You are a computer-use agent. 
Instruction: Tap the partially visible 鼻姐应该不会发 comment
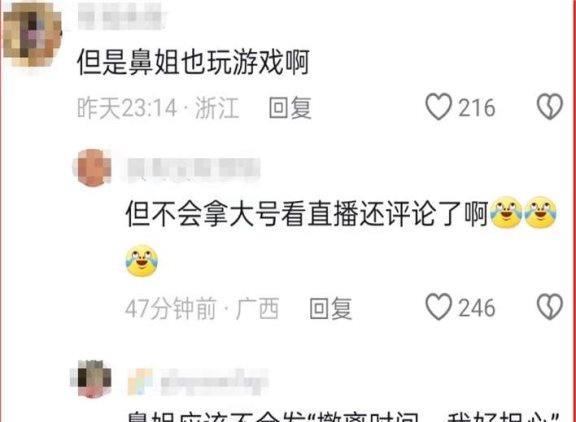[343, 416]
